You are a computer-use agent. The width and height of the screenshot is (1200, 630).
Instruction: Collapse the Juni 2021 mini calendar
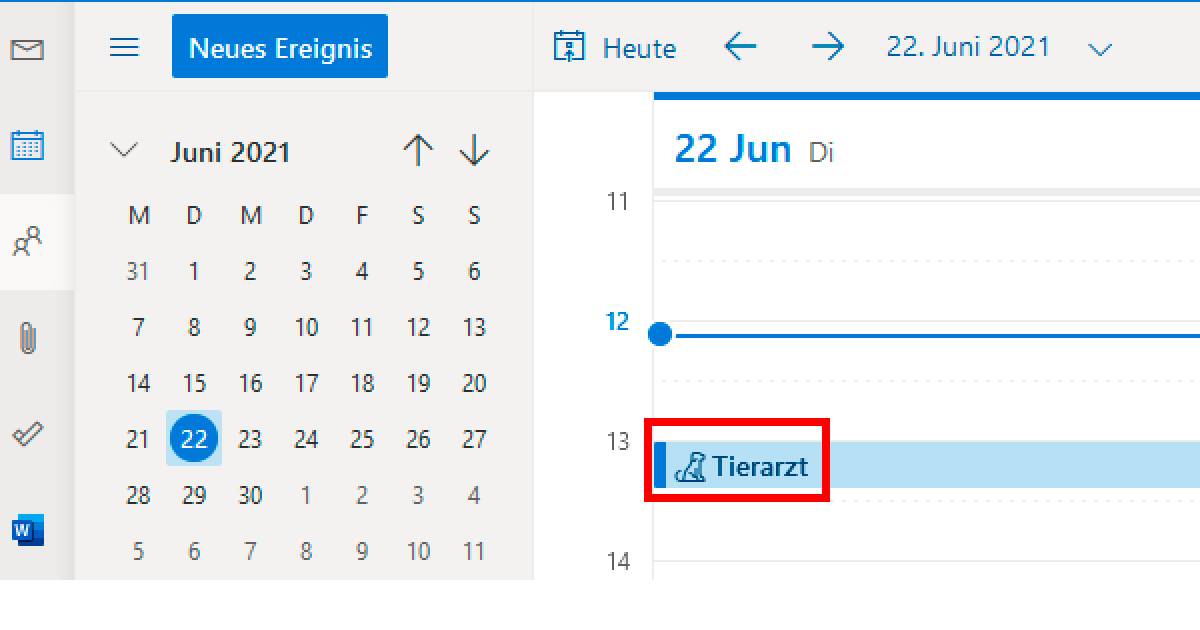click(124, 150)
